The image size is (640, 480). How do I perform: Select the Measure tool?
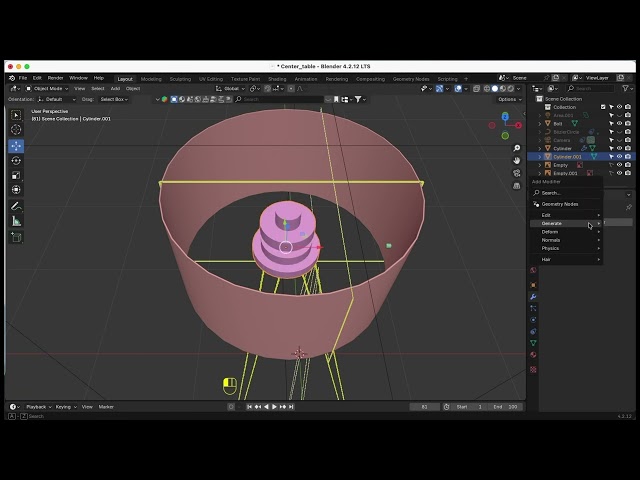(x=16, y=221)
